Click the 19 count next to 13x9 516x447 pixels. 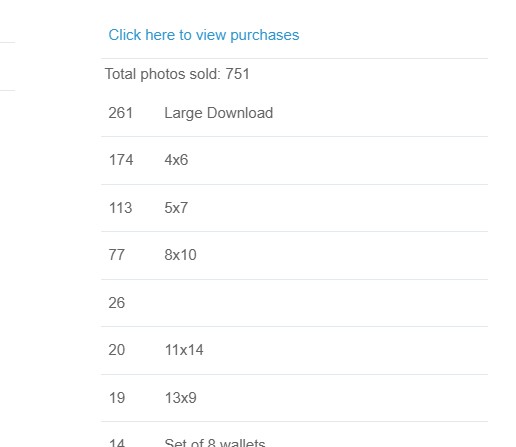[x=117, y=398]
